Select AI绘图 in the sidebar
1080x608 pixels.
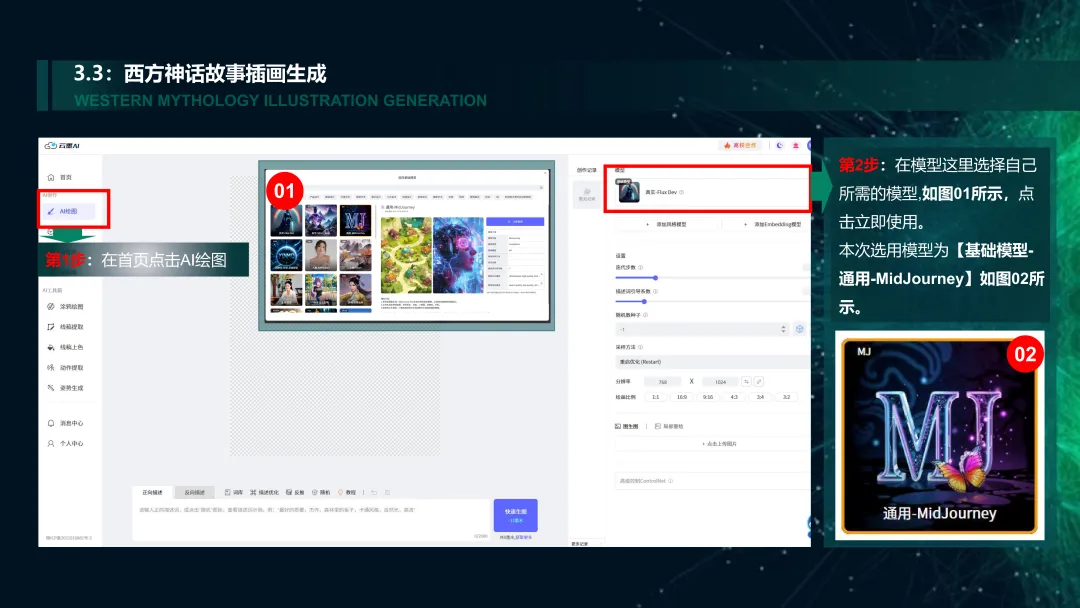(68, 211)
